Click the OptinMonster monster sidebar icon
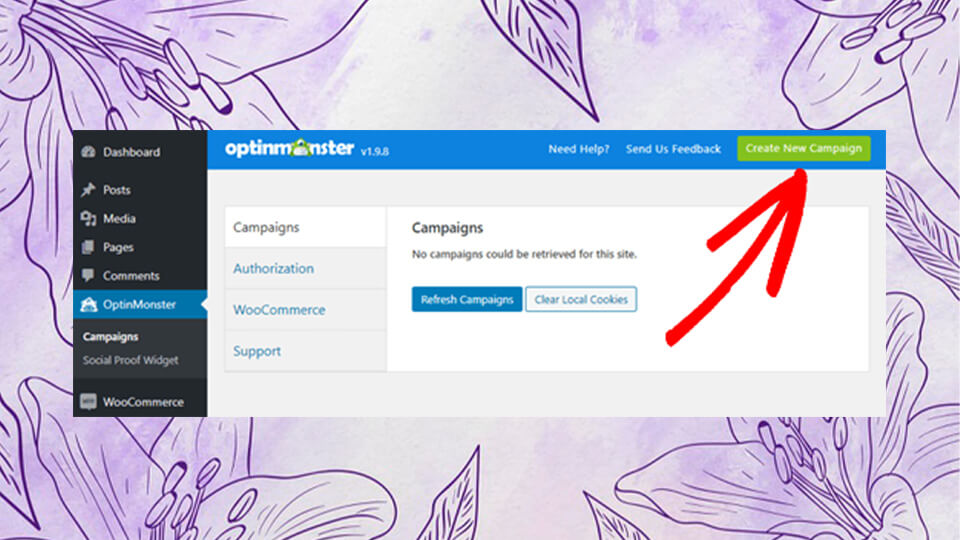Screen dimensions: 960x540 [88, 304]
